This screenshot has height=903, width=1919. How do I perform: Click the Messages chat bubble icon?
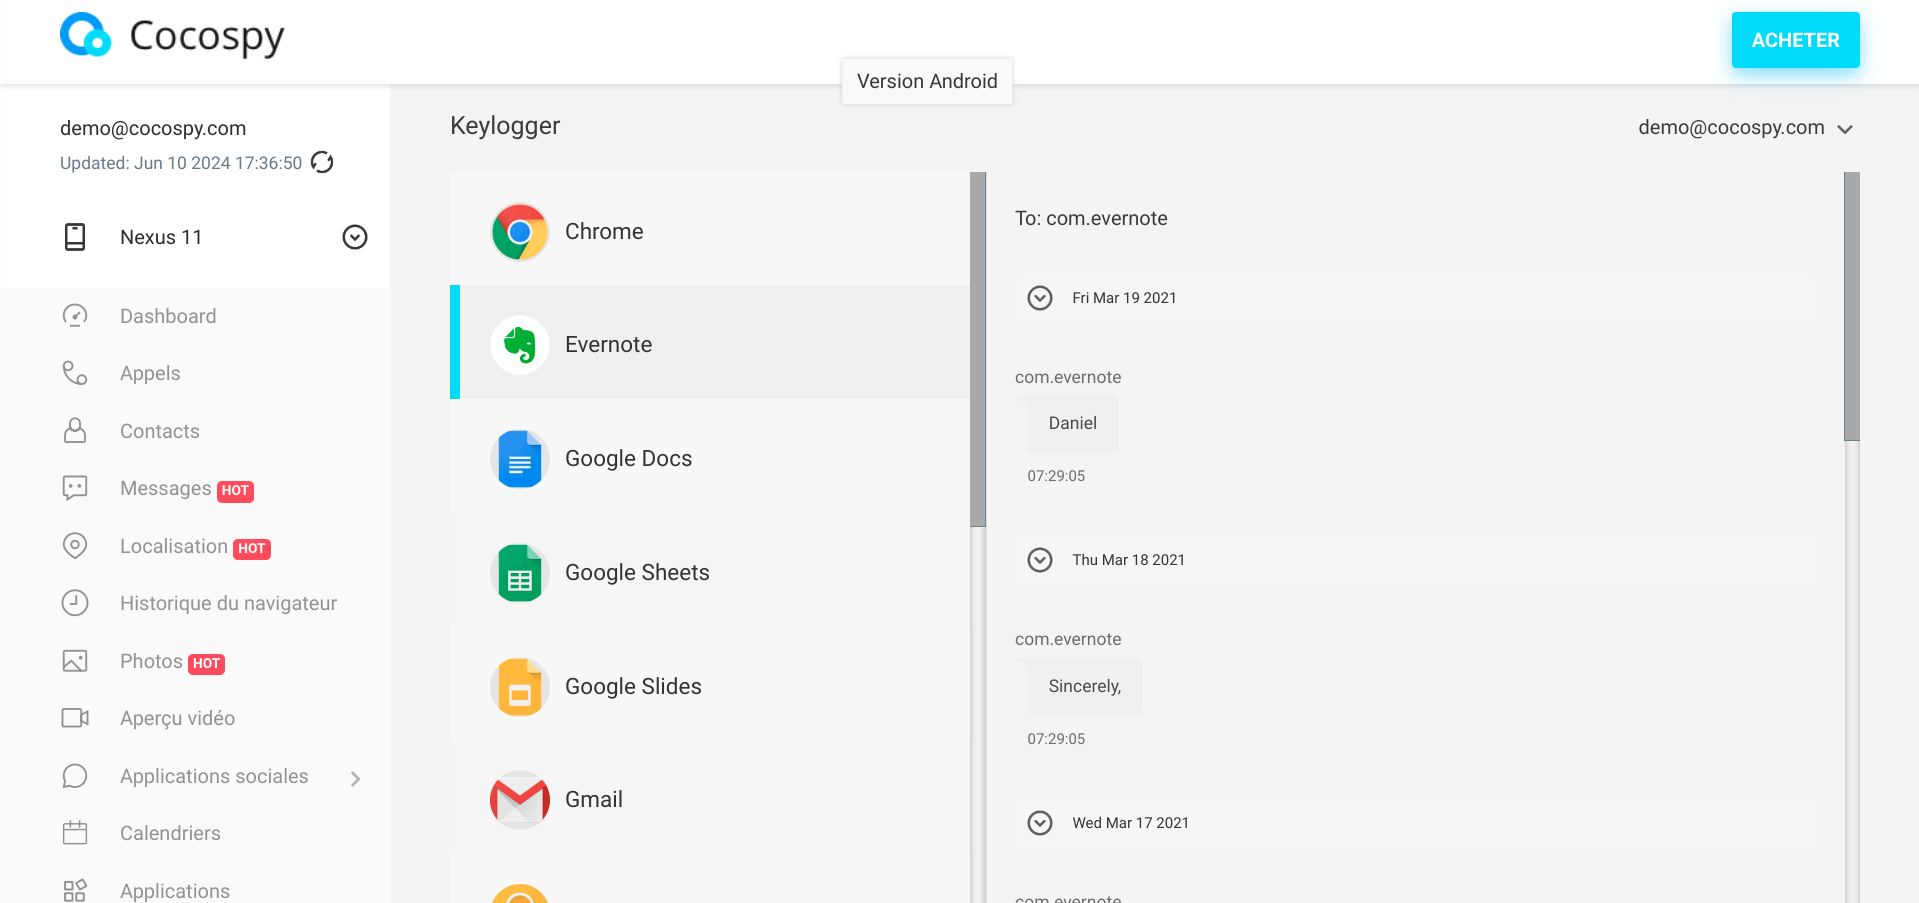tap(75, 488)
